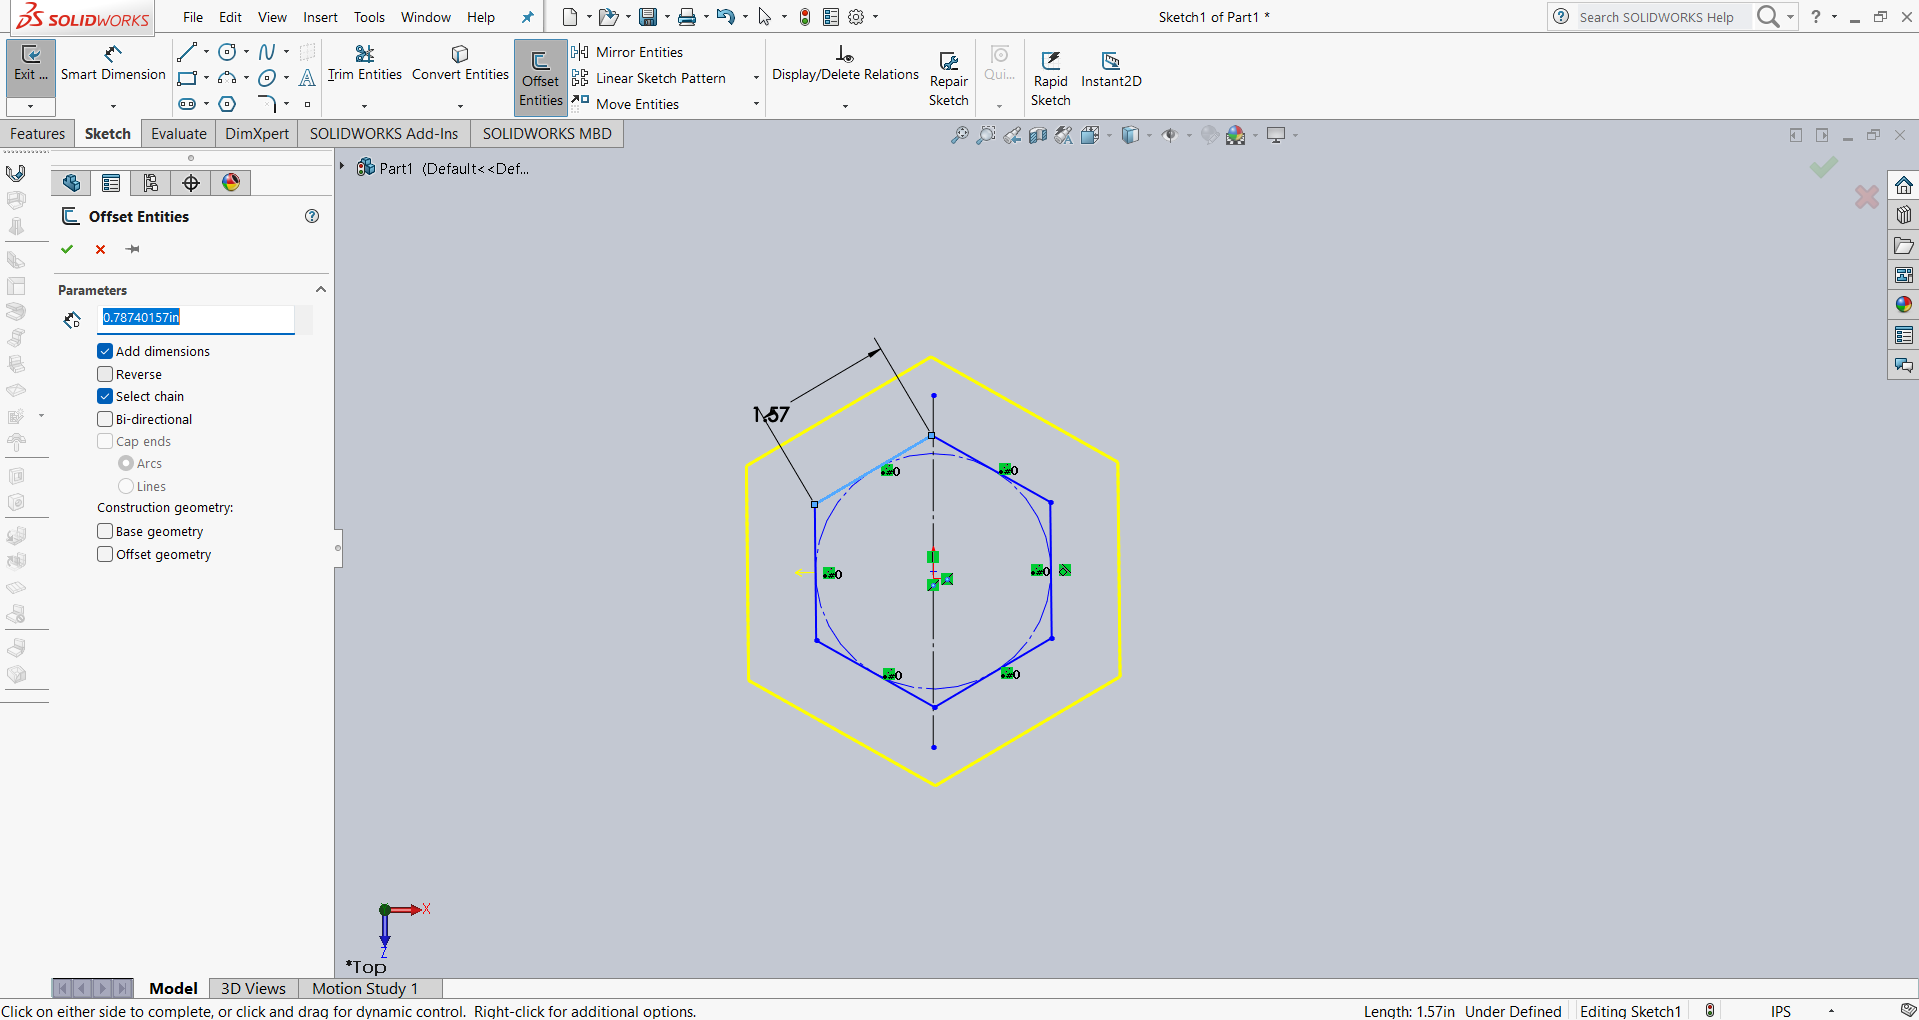Open the ConfigurationManager tab
1919x1020 pixels.
tap(151, 183)
